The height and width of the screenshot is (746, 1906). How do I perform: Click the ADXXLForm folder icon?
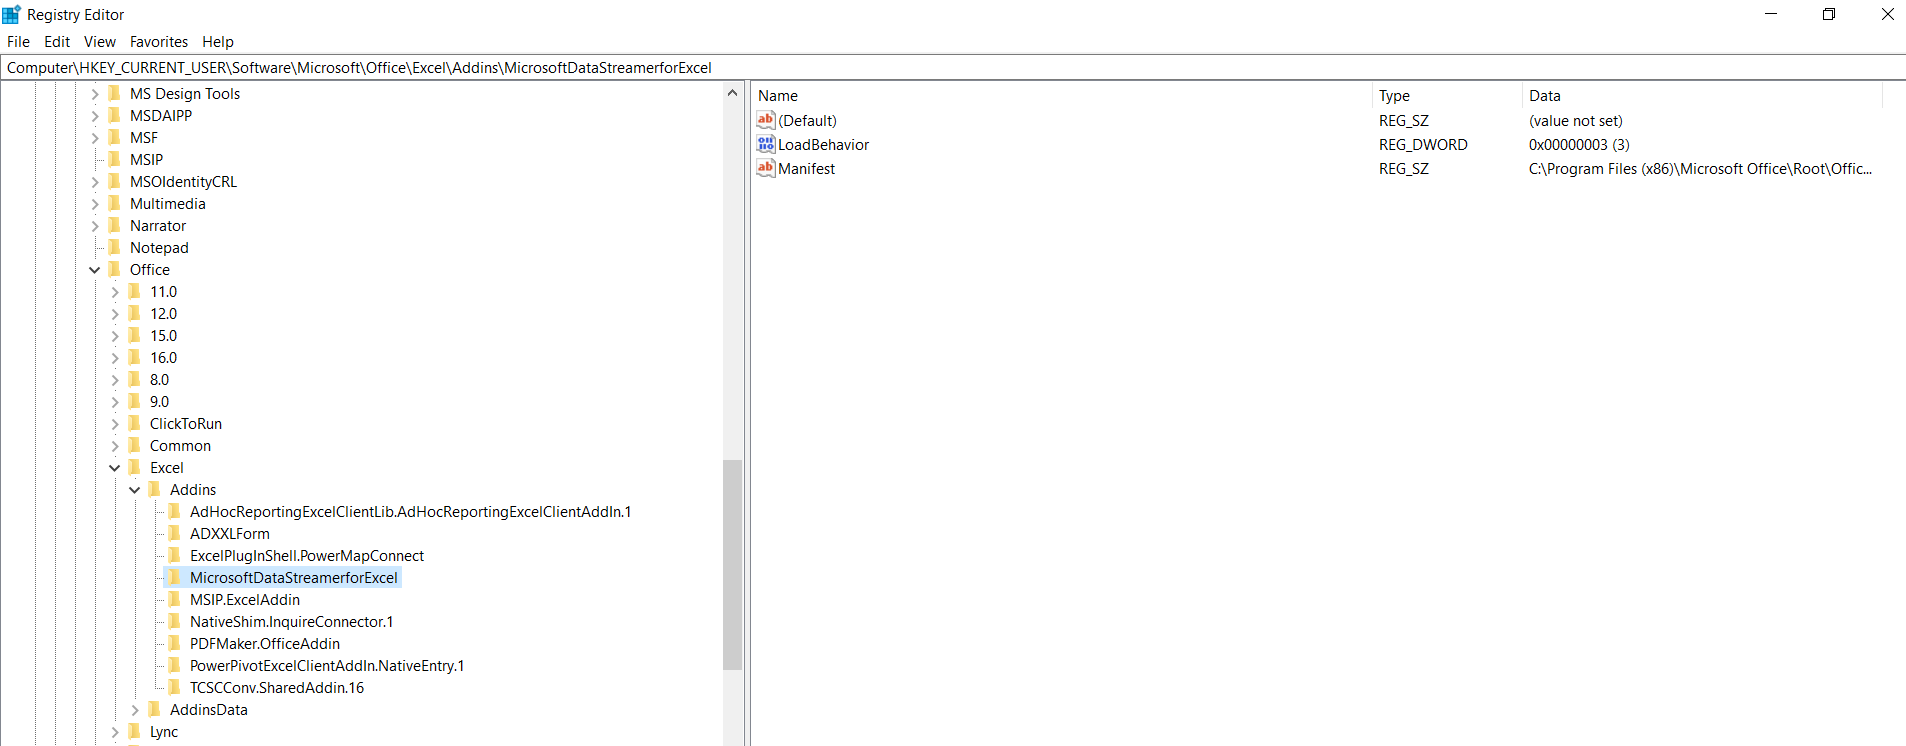[x=174, y=533]
